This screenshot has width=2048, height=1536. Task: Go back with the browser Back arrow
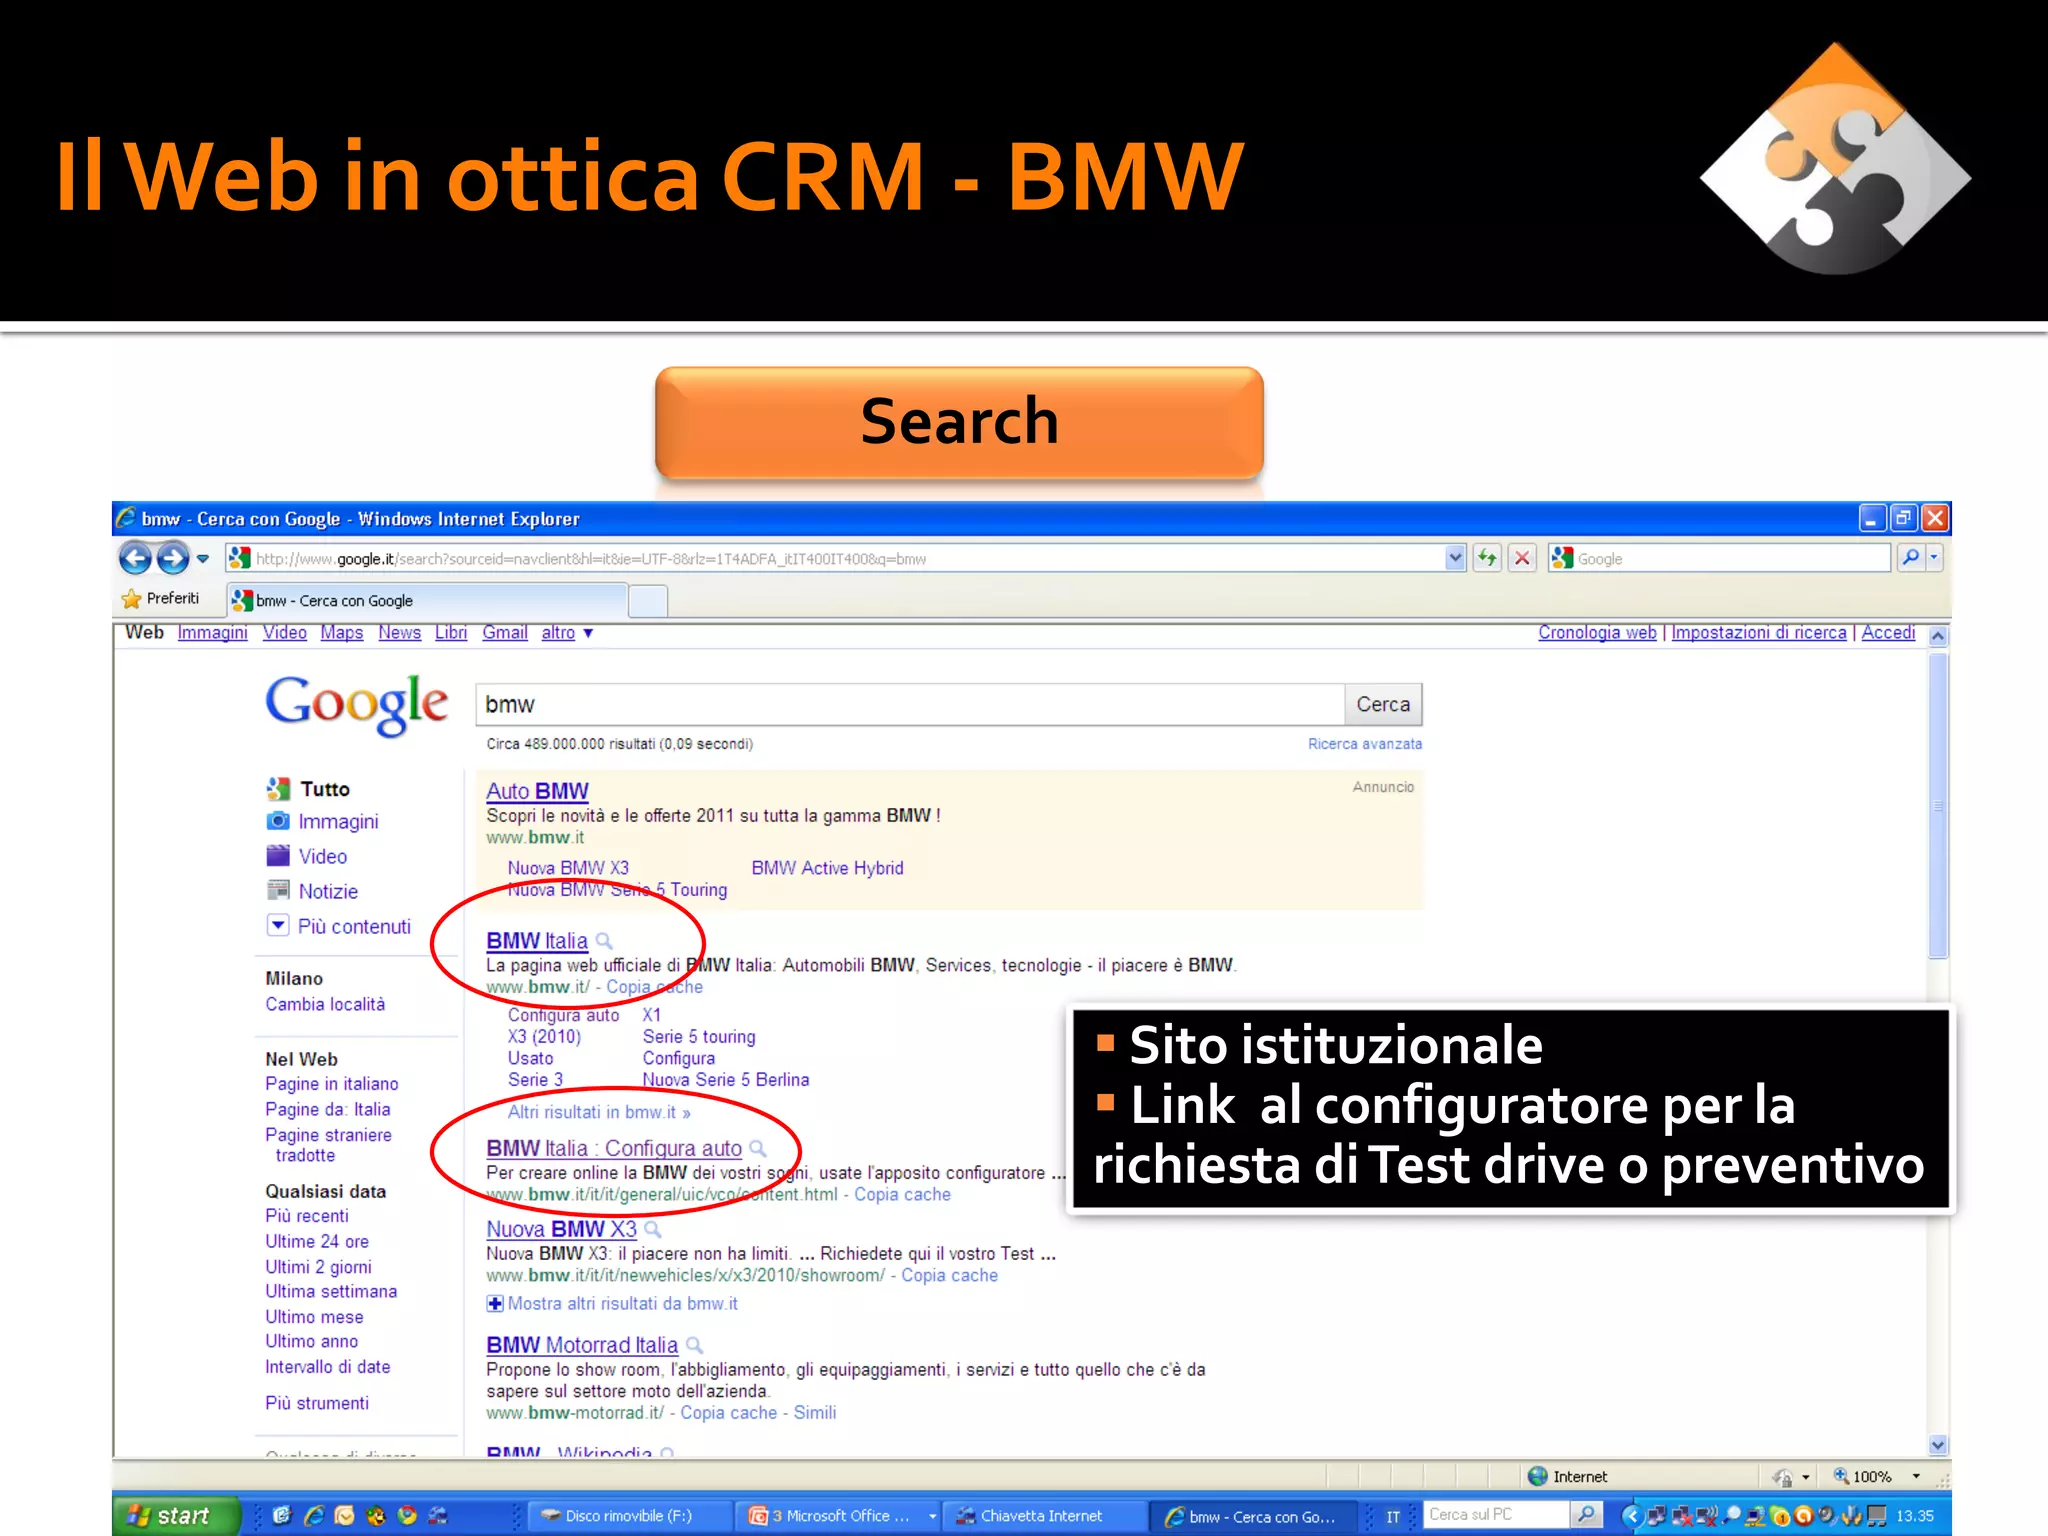135,558
